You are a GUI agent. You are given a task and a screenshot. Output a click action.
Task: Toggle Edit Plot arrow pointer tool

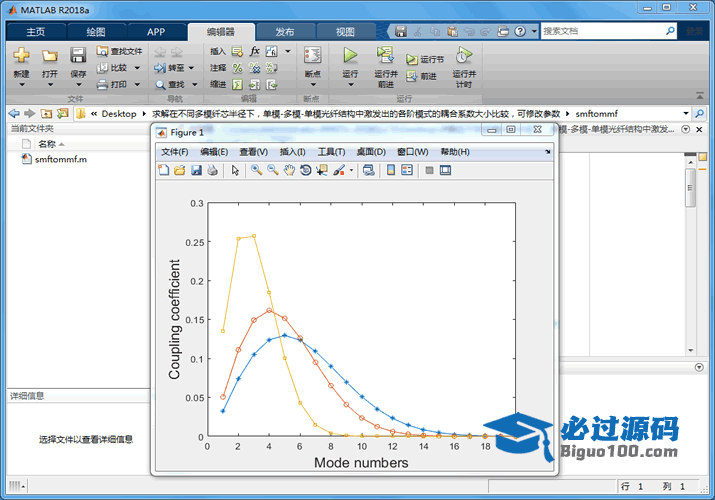[x=235, y=170]
